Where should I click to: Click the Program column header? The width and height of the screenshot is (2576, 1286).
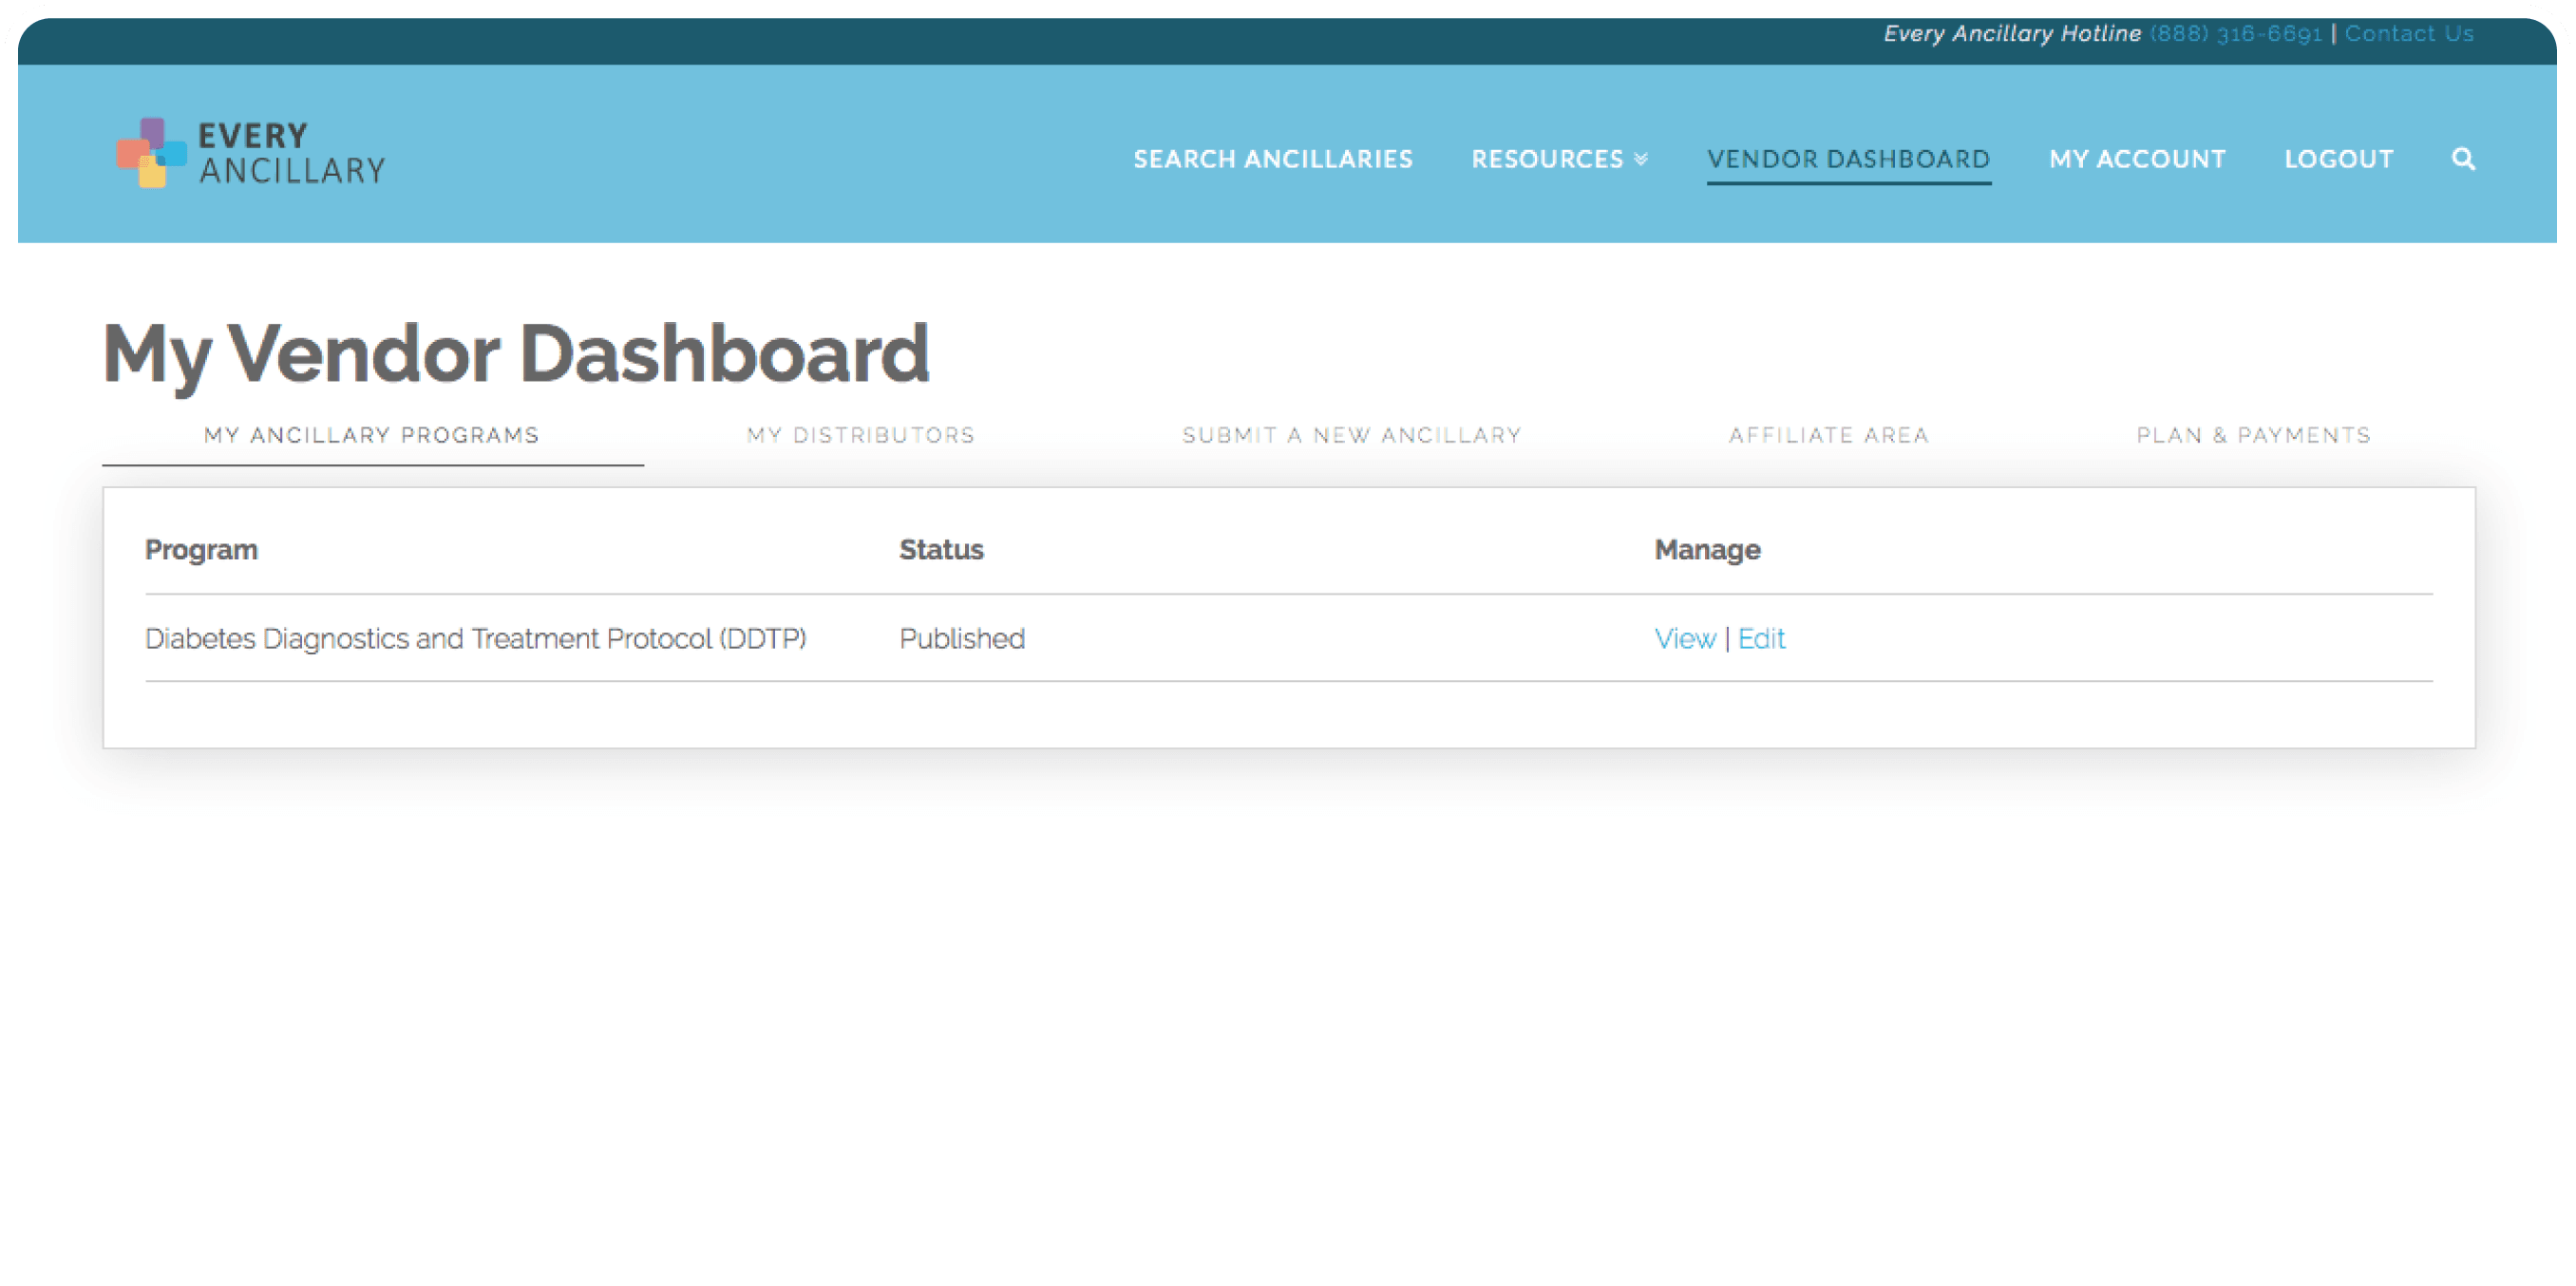click(201, 550)
